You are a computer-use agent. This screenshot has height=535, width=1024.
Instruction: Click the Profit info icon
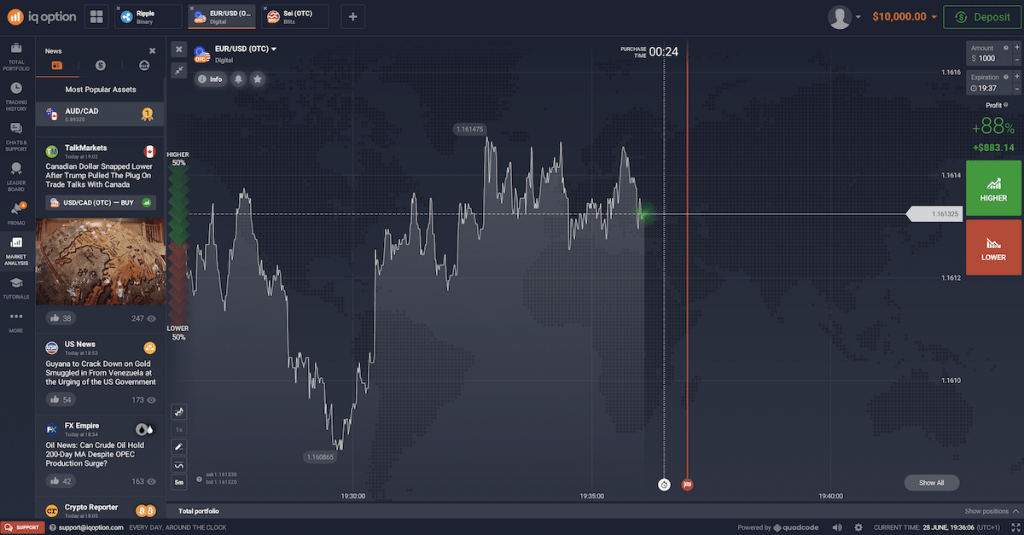click(1006, 105)
